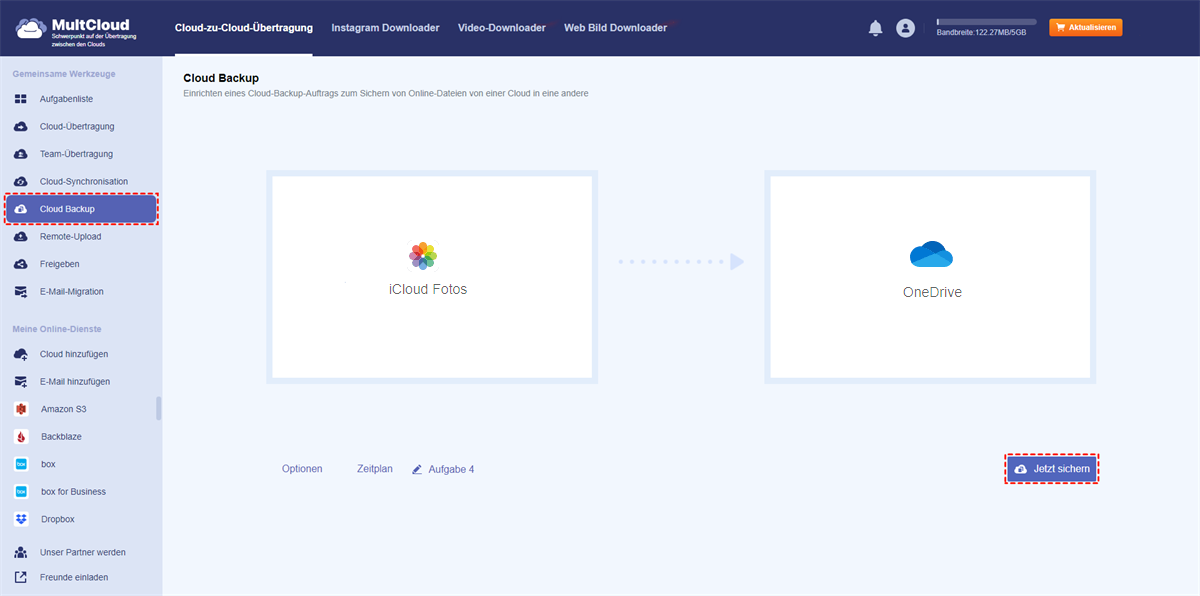Click the Jetzt sichern button

[x=1051, y=469]
